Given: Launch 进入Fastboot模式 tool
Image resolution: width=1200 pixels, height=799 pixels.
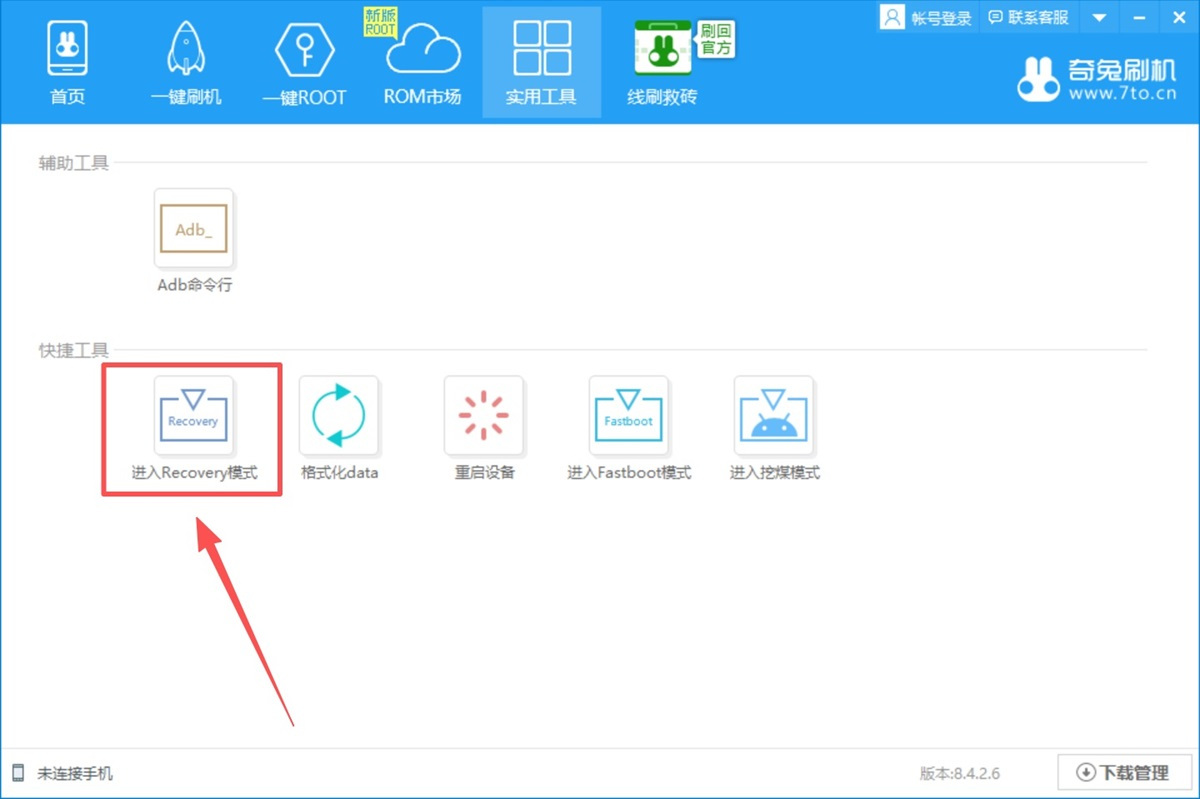Looking at the screenshot, I should point(629,416).
